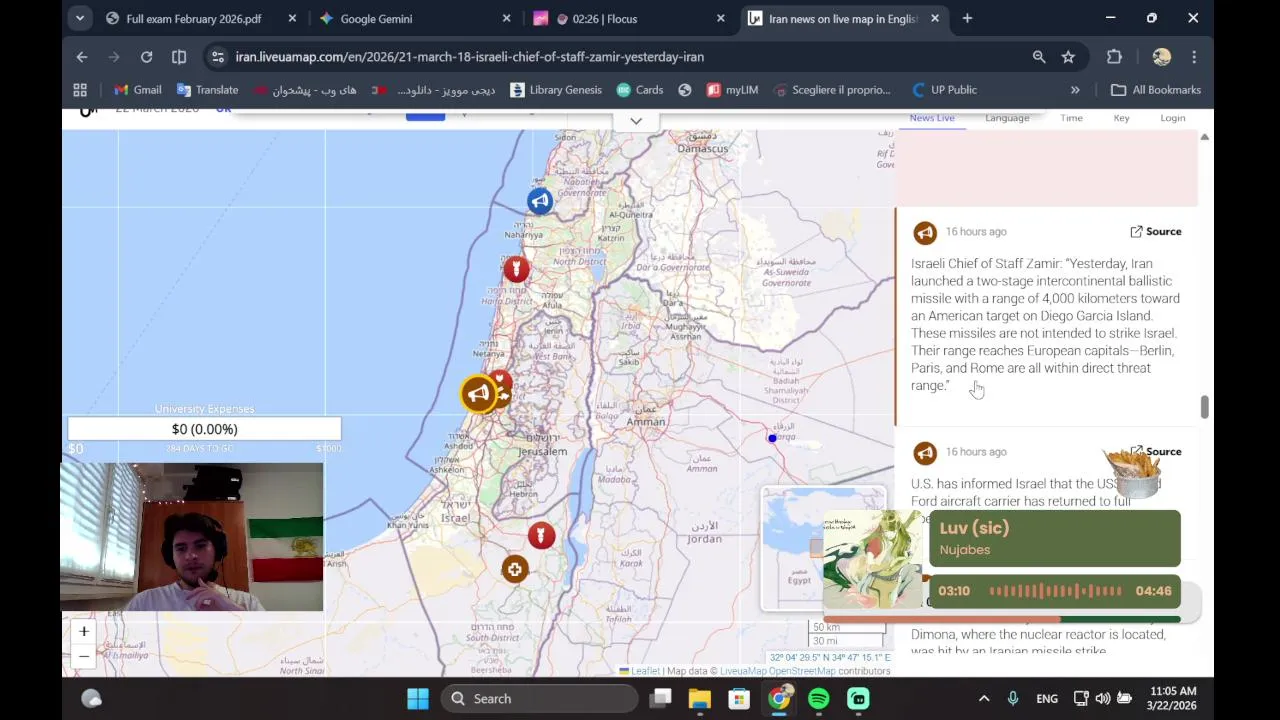Open the Library Genesis bookmark
The width and height of the screenshot is (1280, 720).
(x=556, y=90)
